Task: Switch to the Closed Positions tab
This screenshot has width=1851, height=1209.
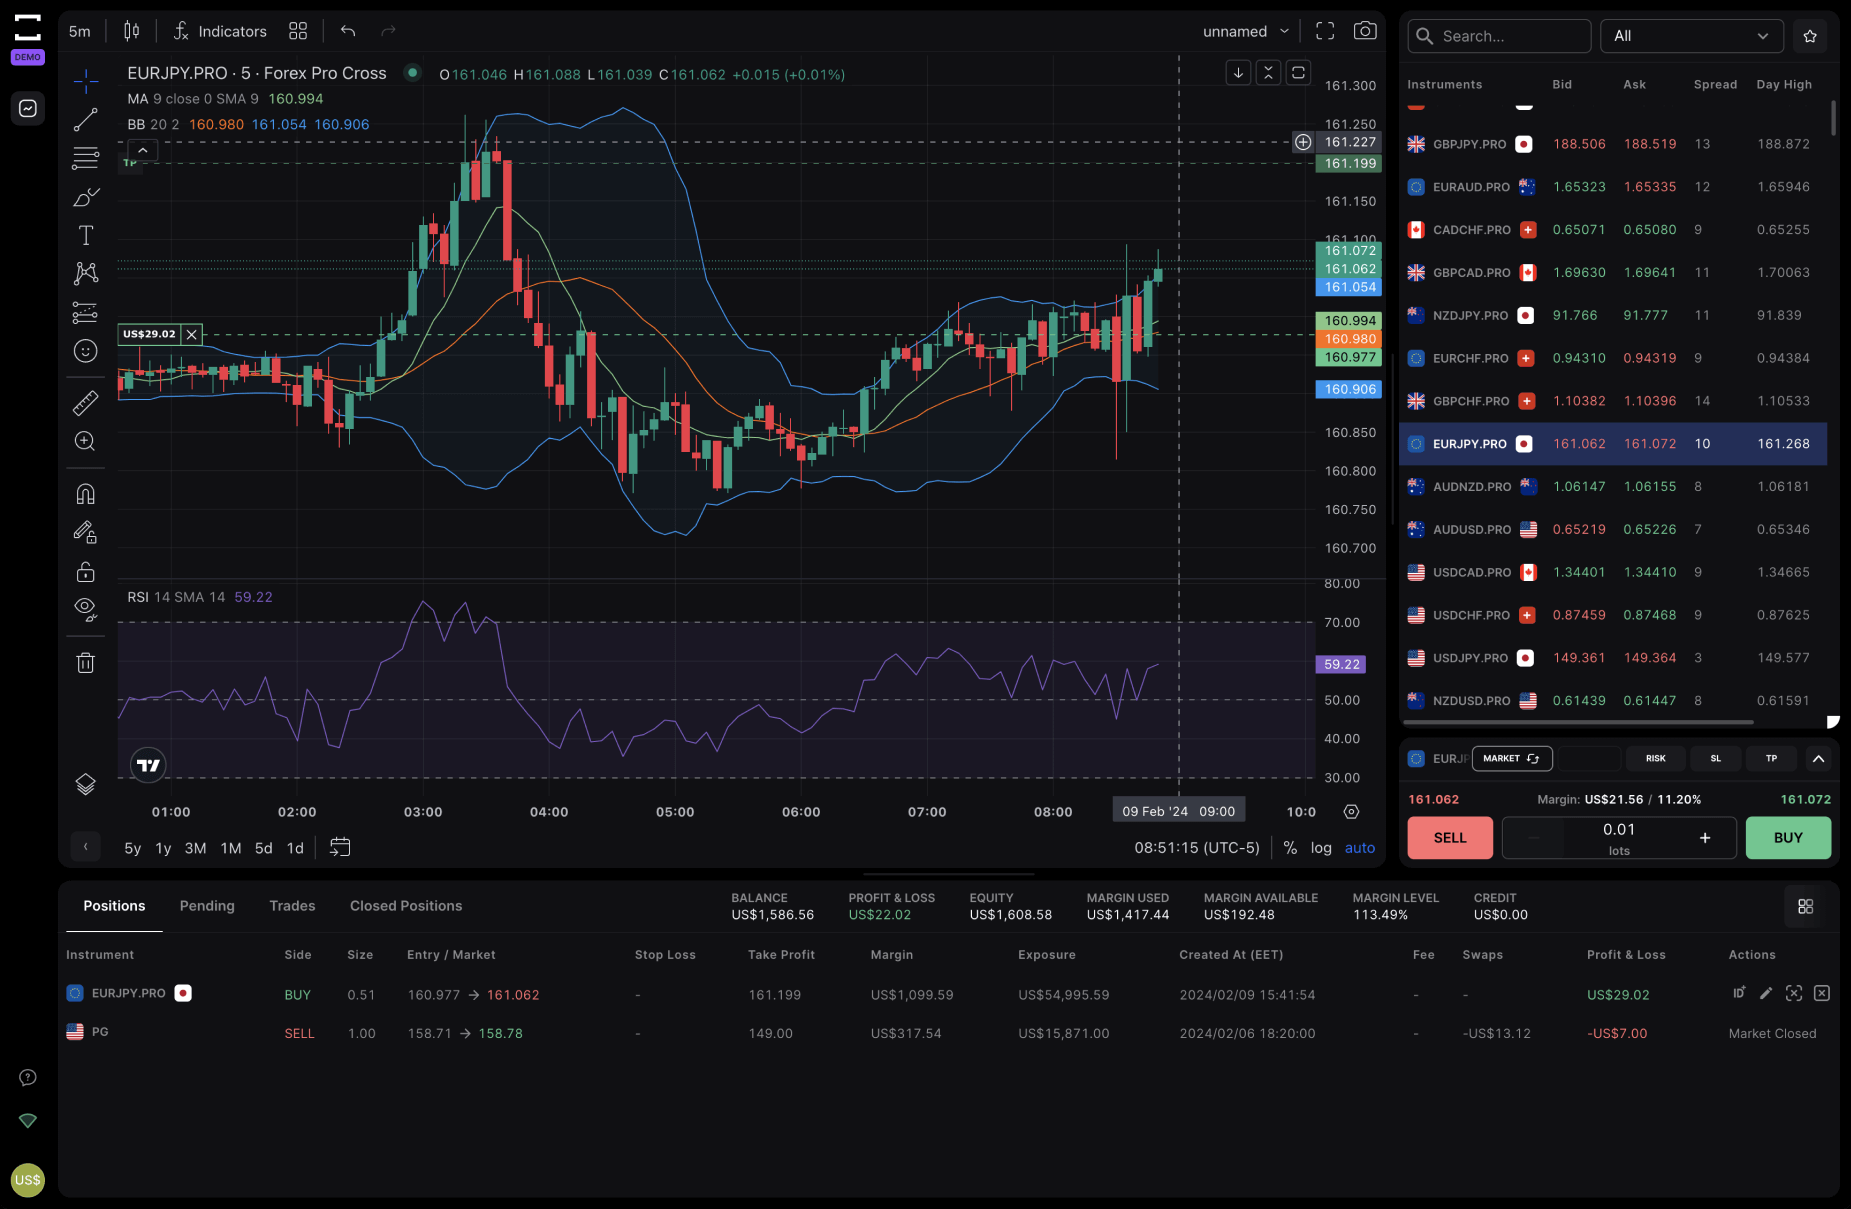Action: click(x=405, y=906)
